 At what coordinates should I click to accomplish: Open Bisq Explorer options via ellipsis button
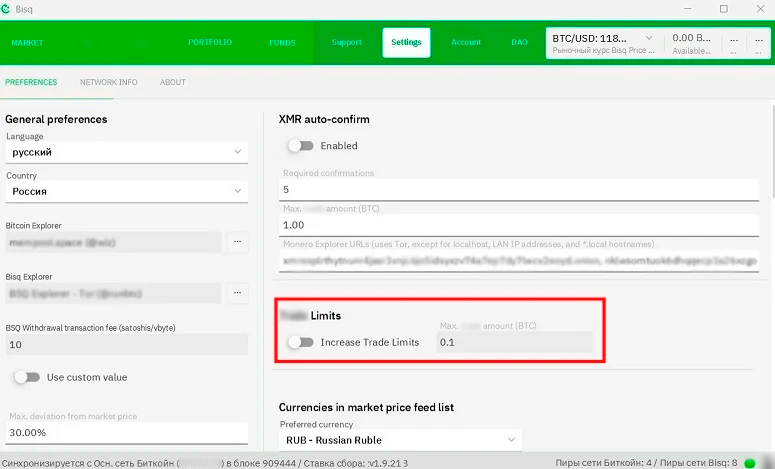click(237, 293)
